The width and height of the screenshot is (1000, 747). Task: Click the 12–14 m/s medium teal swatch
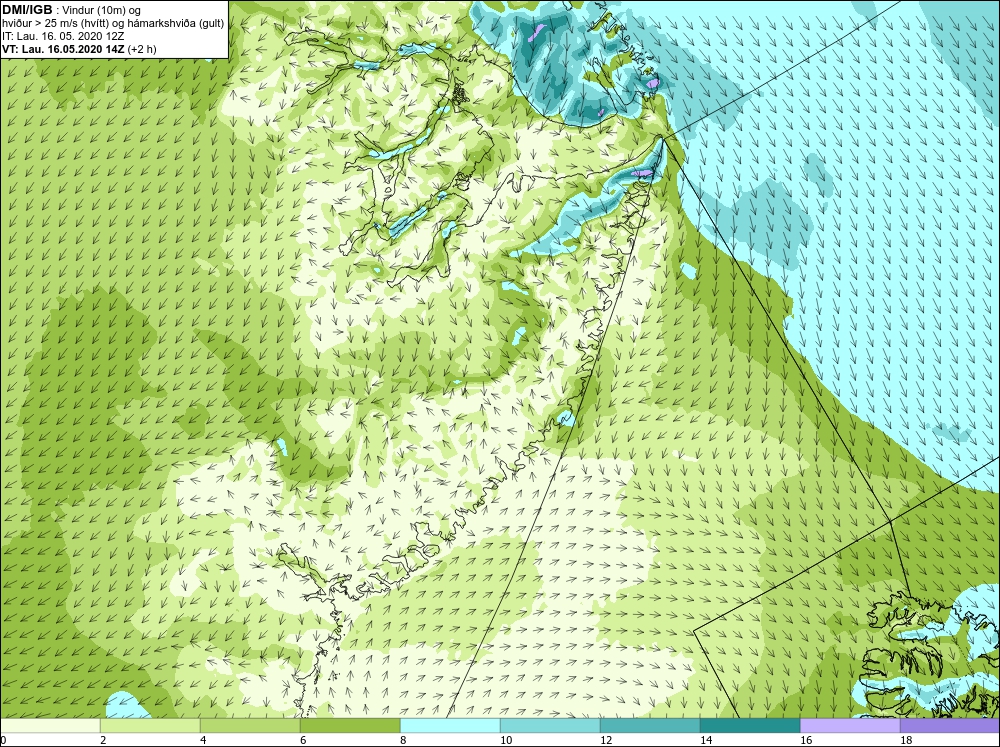[x=650, y=726]
